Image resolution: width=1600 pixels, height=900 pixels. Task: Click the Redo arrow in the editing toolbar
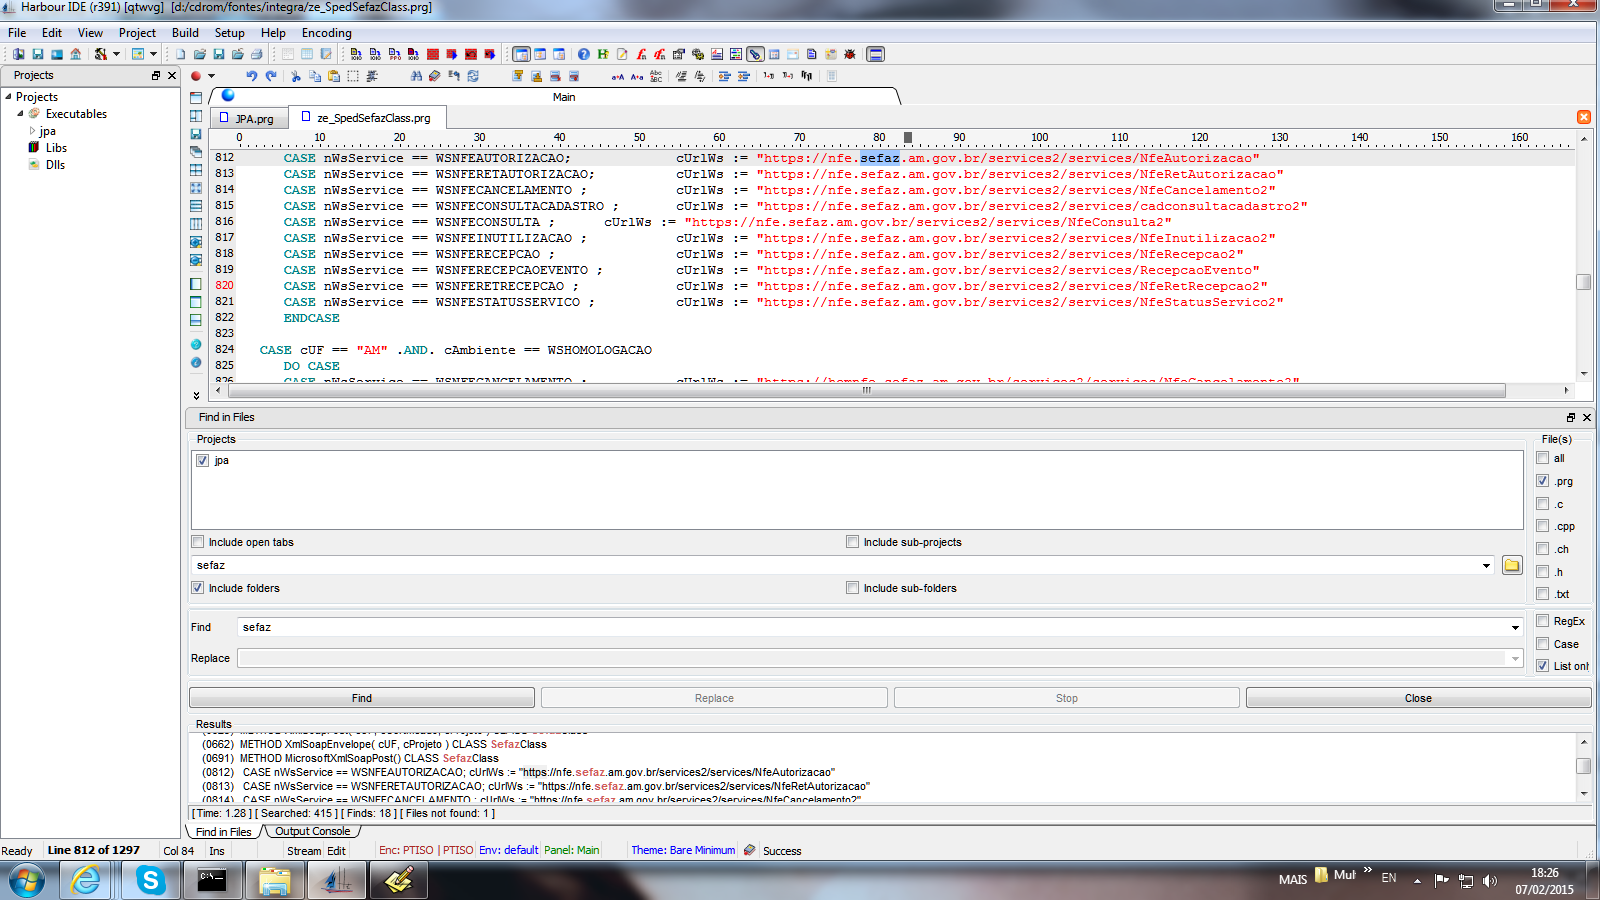click(x=271, y=76)
